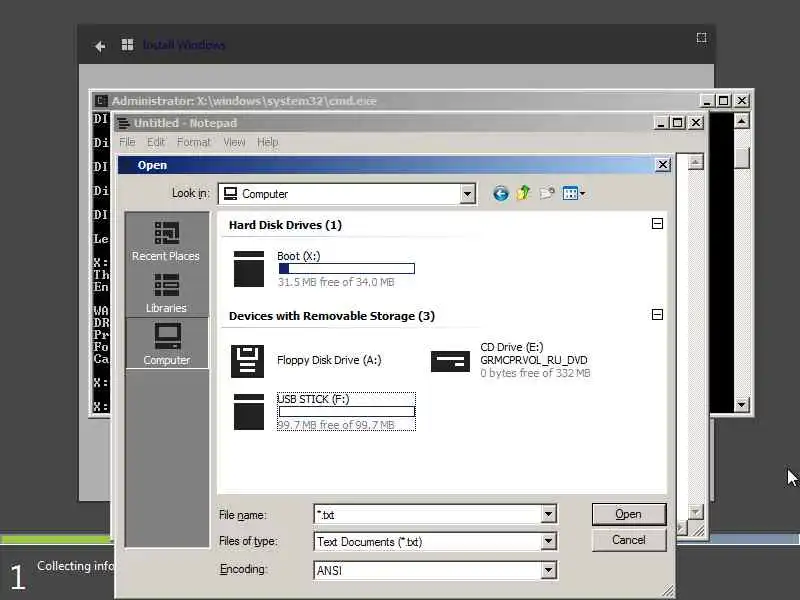This screenshot has height=600, width=800.
Task: Click the File name input field
Action: [x=428, y=514]
